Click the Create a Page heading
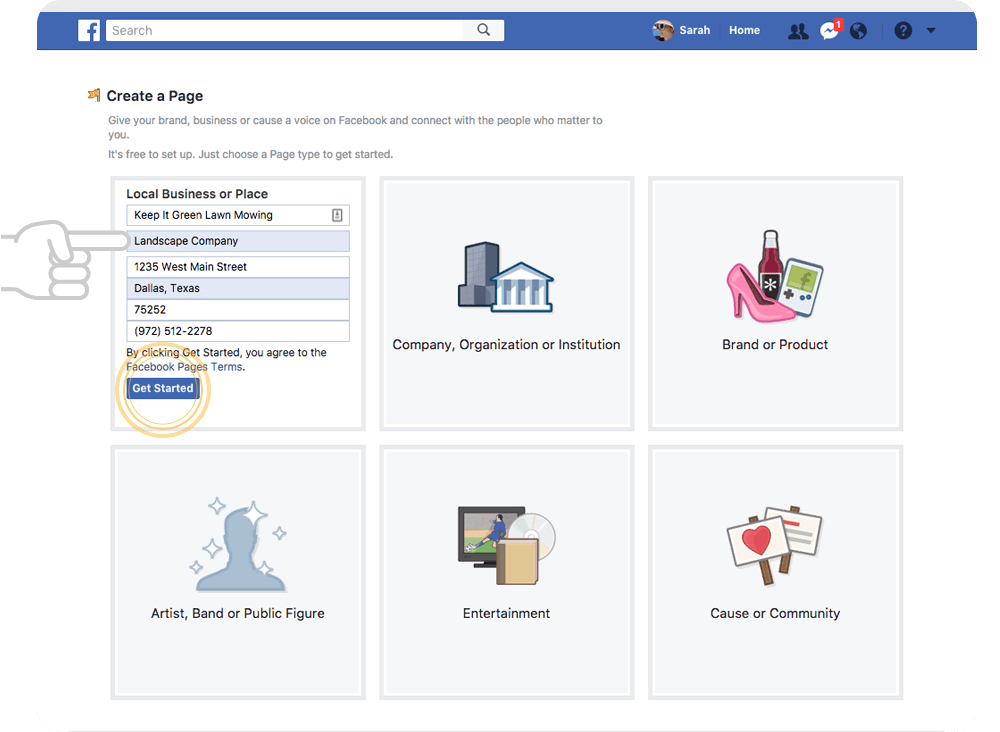1000x732 pixels. [x=155, y=96]
